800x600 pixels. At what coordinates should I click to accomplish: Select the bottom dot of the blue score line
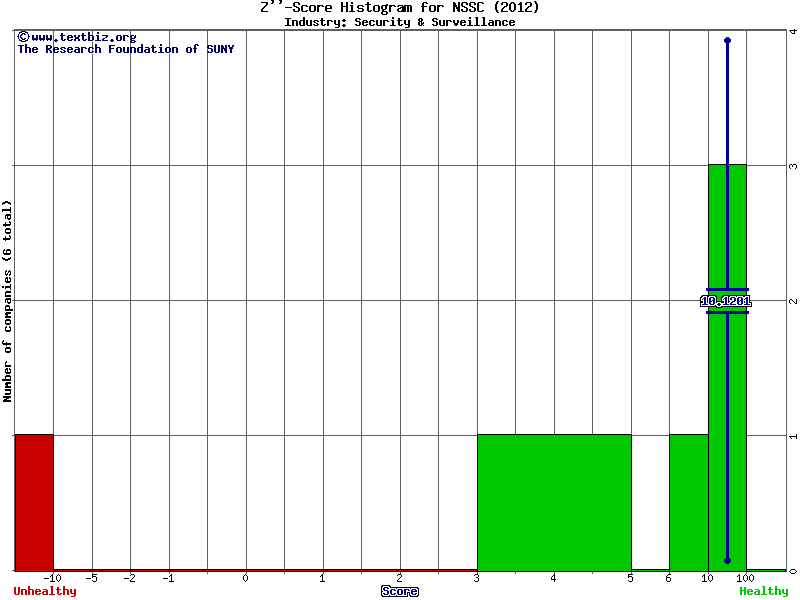728,561
